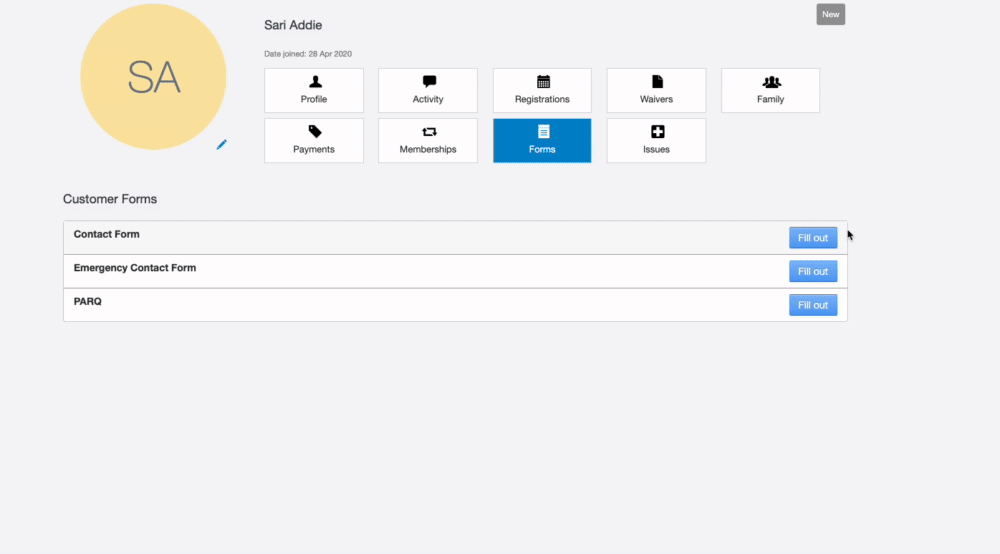The width and height of the screenshot is (1000, 554).
Task: Click the SA avatar circle
Action: pos(153,78)
